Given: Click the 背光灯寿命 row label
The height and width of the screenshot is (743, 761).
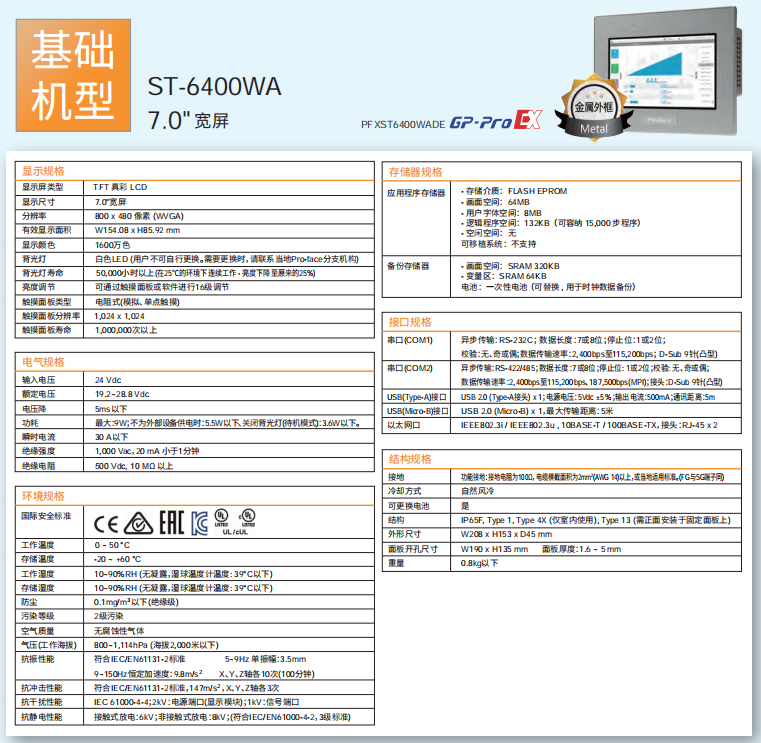Looking at the screenshot, I should coord(43,273).
